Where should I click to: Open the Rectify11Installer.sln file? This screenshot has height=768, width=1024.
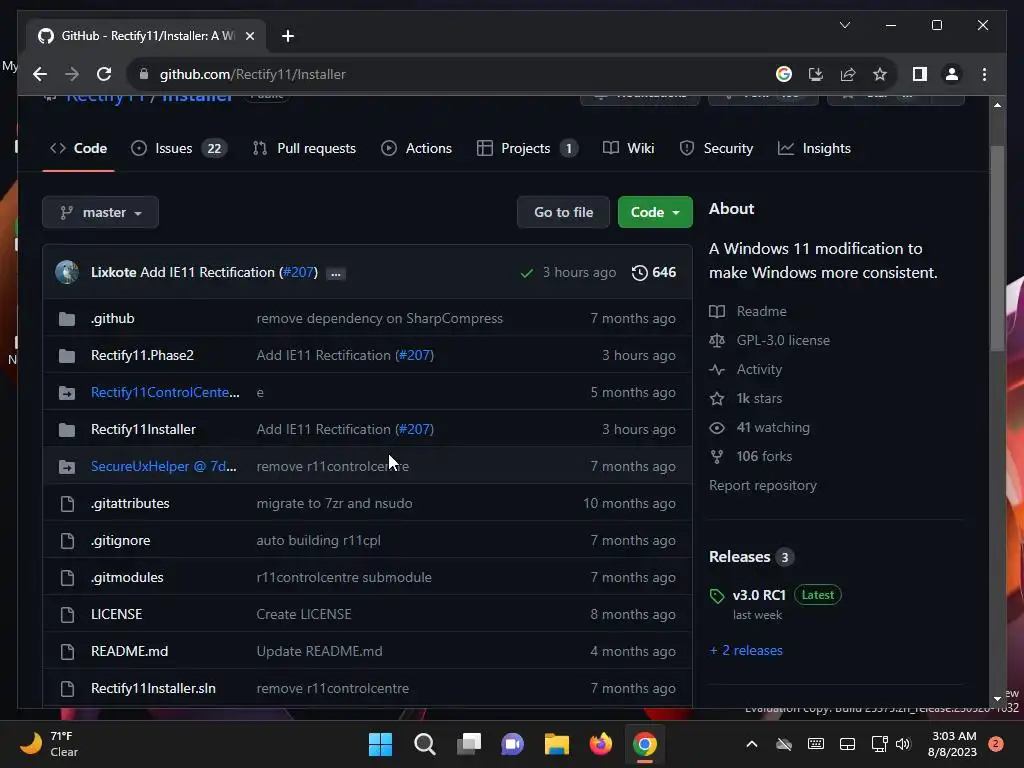click(x=153, y=688)
